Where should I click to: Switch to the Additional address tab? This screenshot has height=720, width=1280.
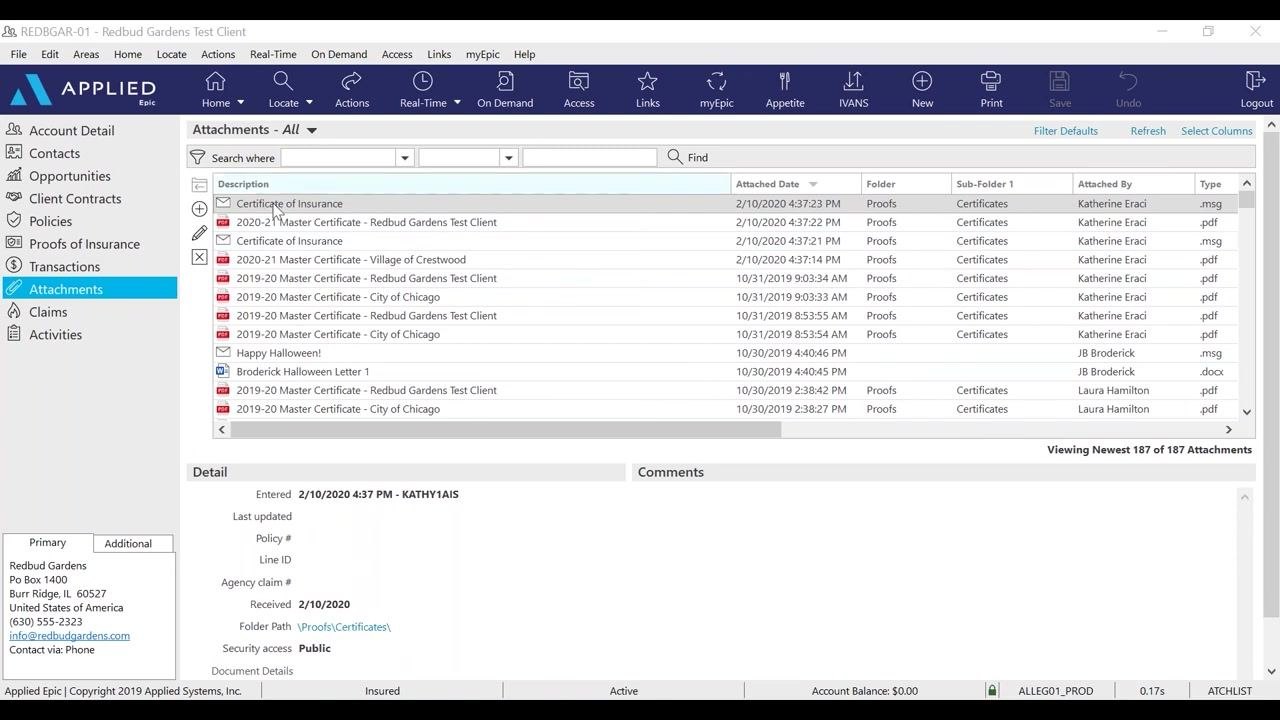click(x=128, y=544)
